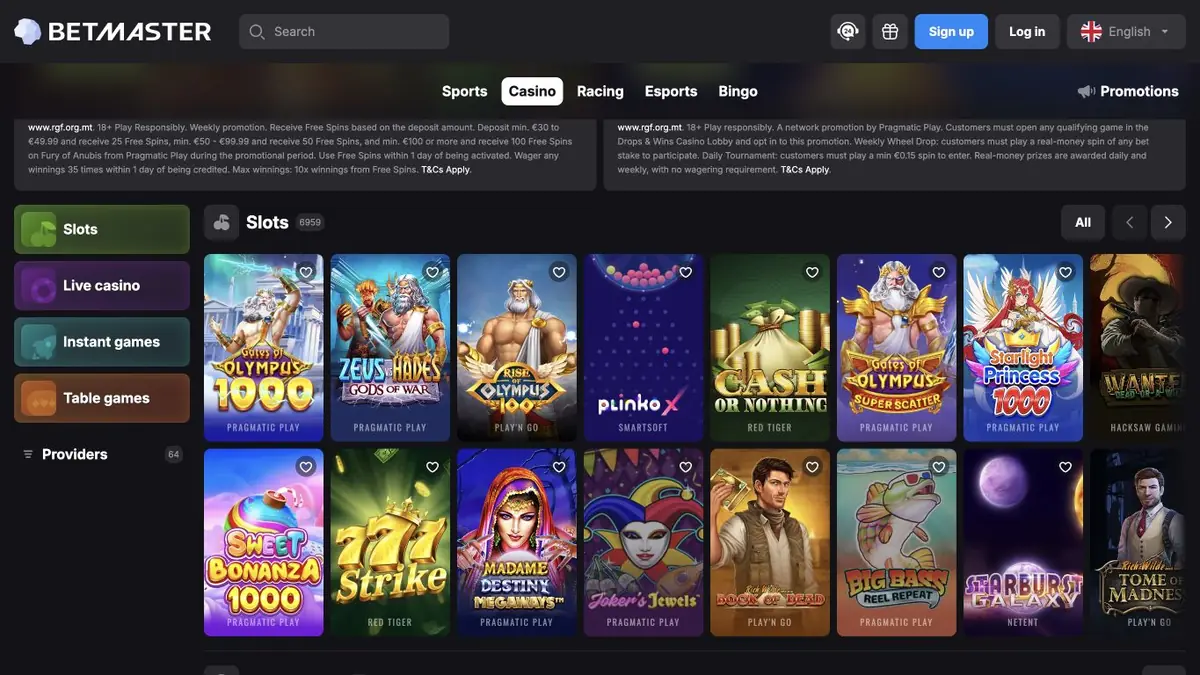Open the English language dropdown

1126,32
